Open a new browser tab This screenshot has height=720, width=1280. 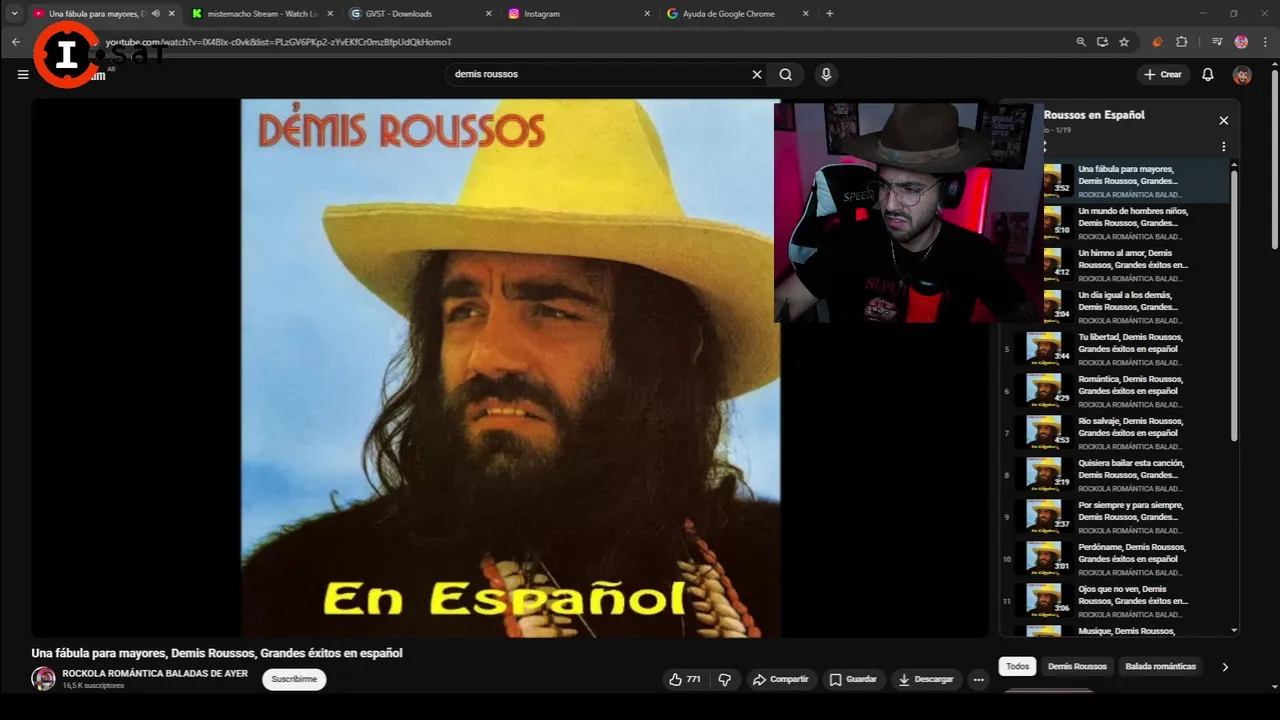point(830,14)
